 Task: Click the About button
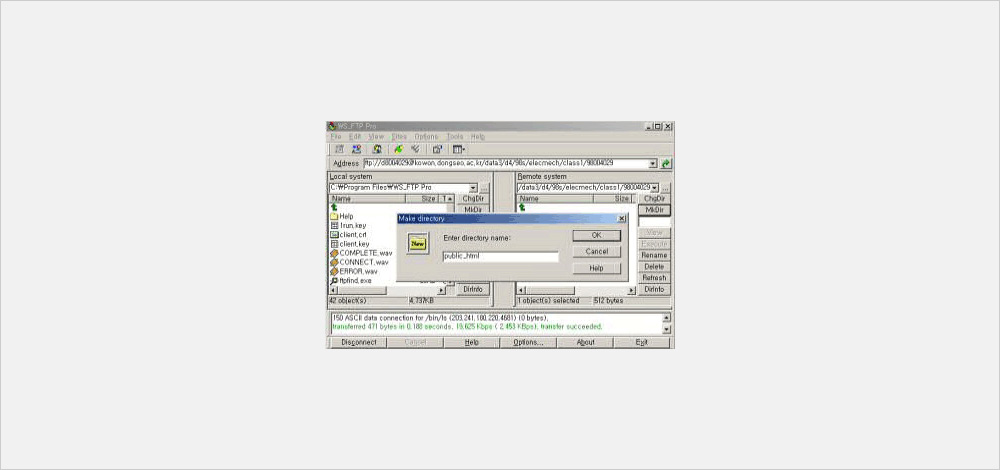pyautogui.click(x=585, y=342)
